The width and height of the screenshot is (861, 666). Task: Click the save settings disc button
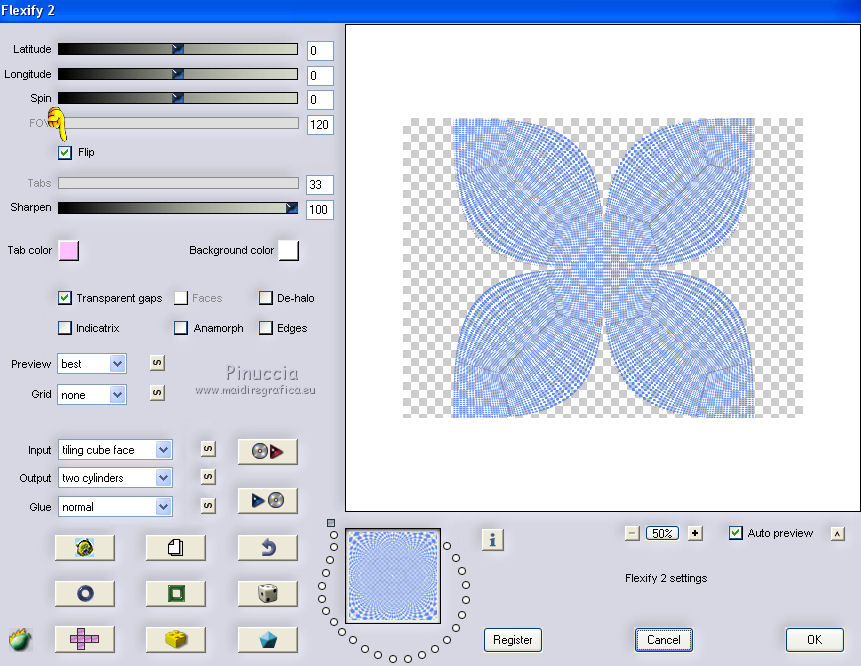[x=267, y=500]
